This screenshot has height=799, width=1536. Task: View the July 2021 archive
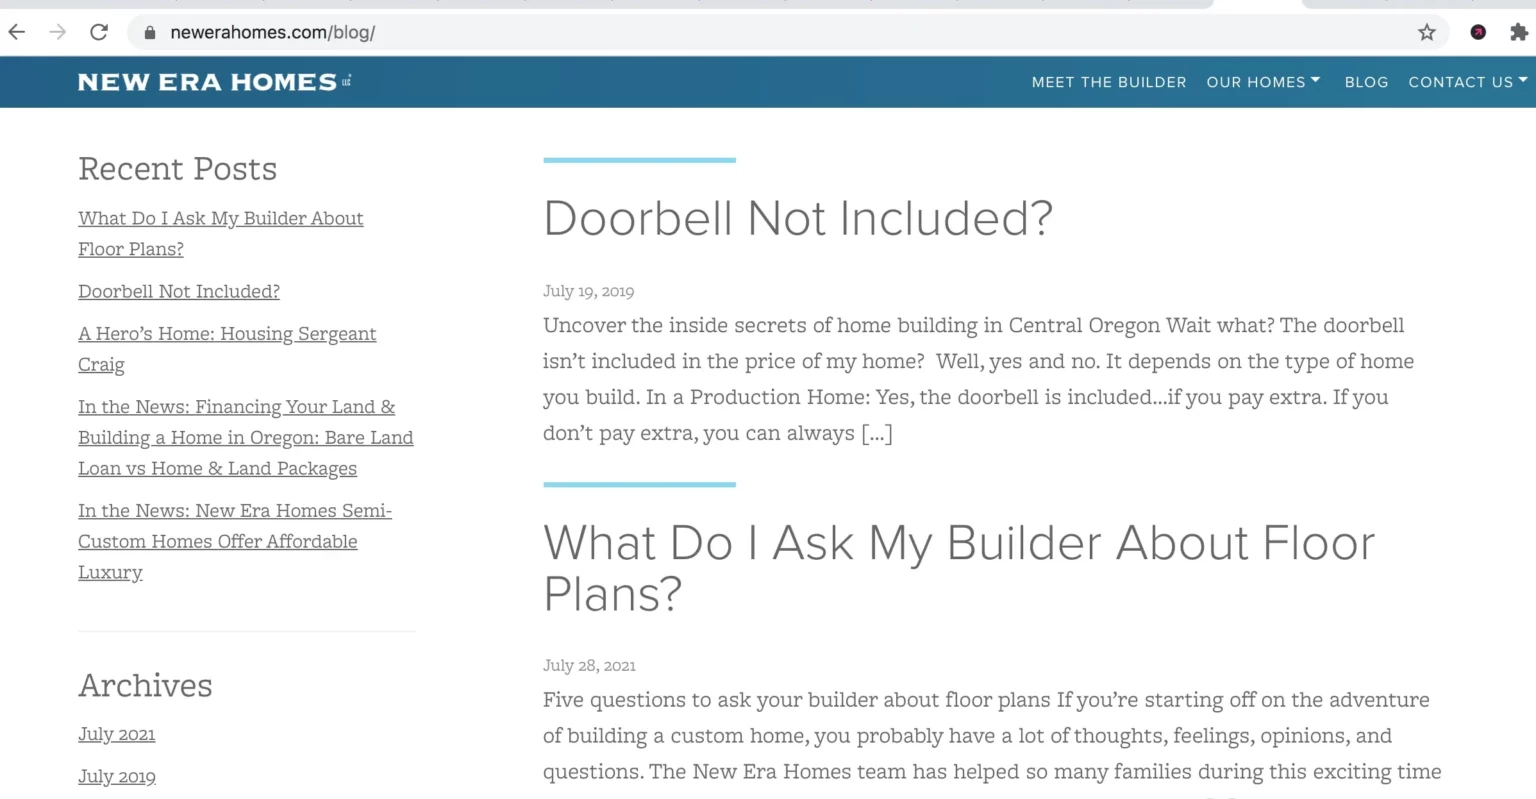click(x=116, y=734)
